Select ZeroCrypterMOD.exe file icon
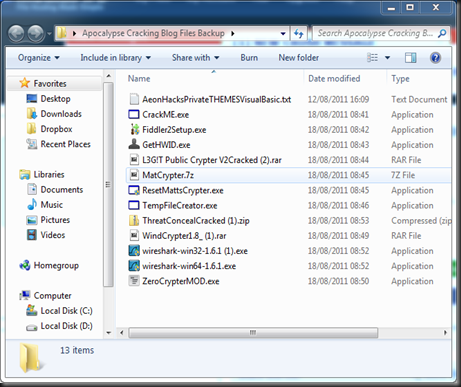The height and width of the screenshot is (387, 461). tap(134, 281)
